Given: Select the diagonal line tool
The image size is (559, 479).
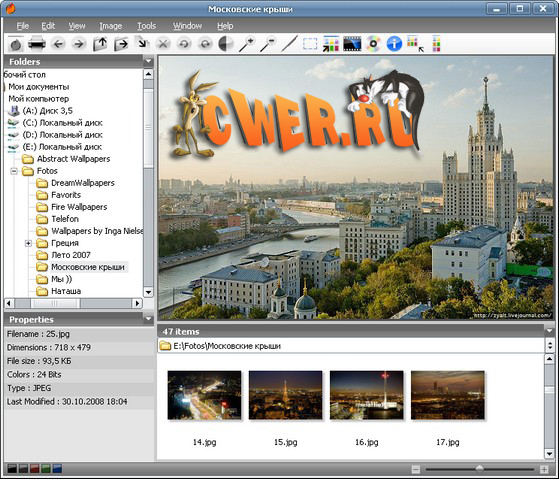Looking at the screenshot, I should pyautogui.click(x=289, y=44).
